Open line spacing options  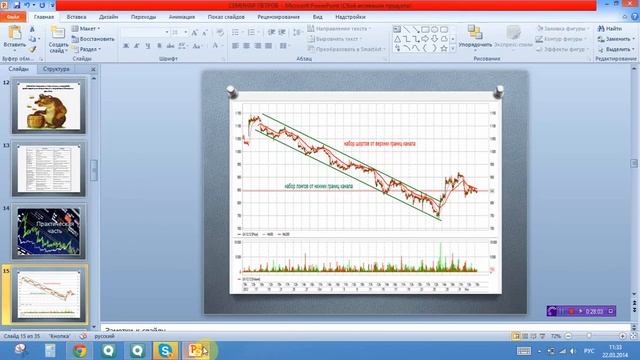[x=298, y=32]
